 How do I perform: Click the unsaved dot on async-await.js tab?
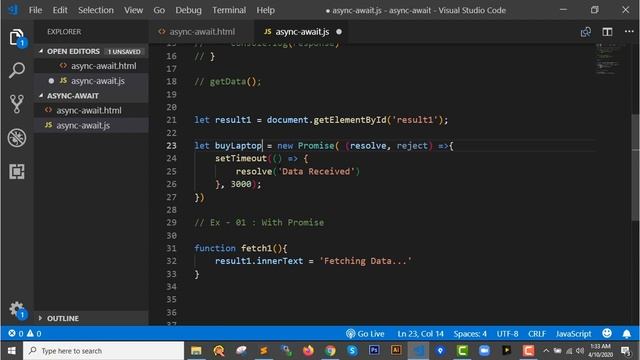[x=339, y=31]
